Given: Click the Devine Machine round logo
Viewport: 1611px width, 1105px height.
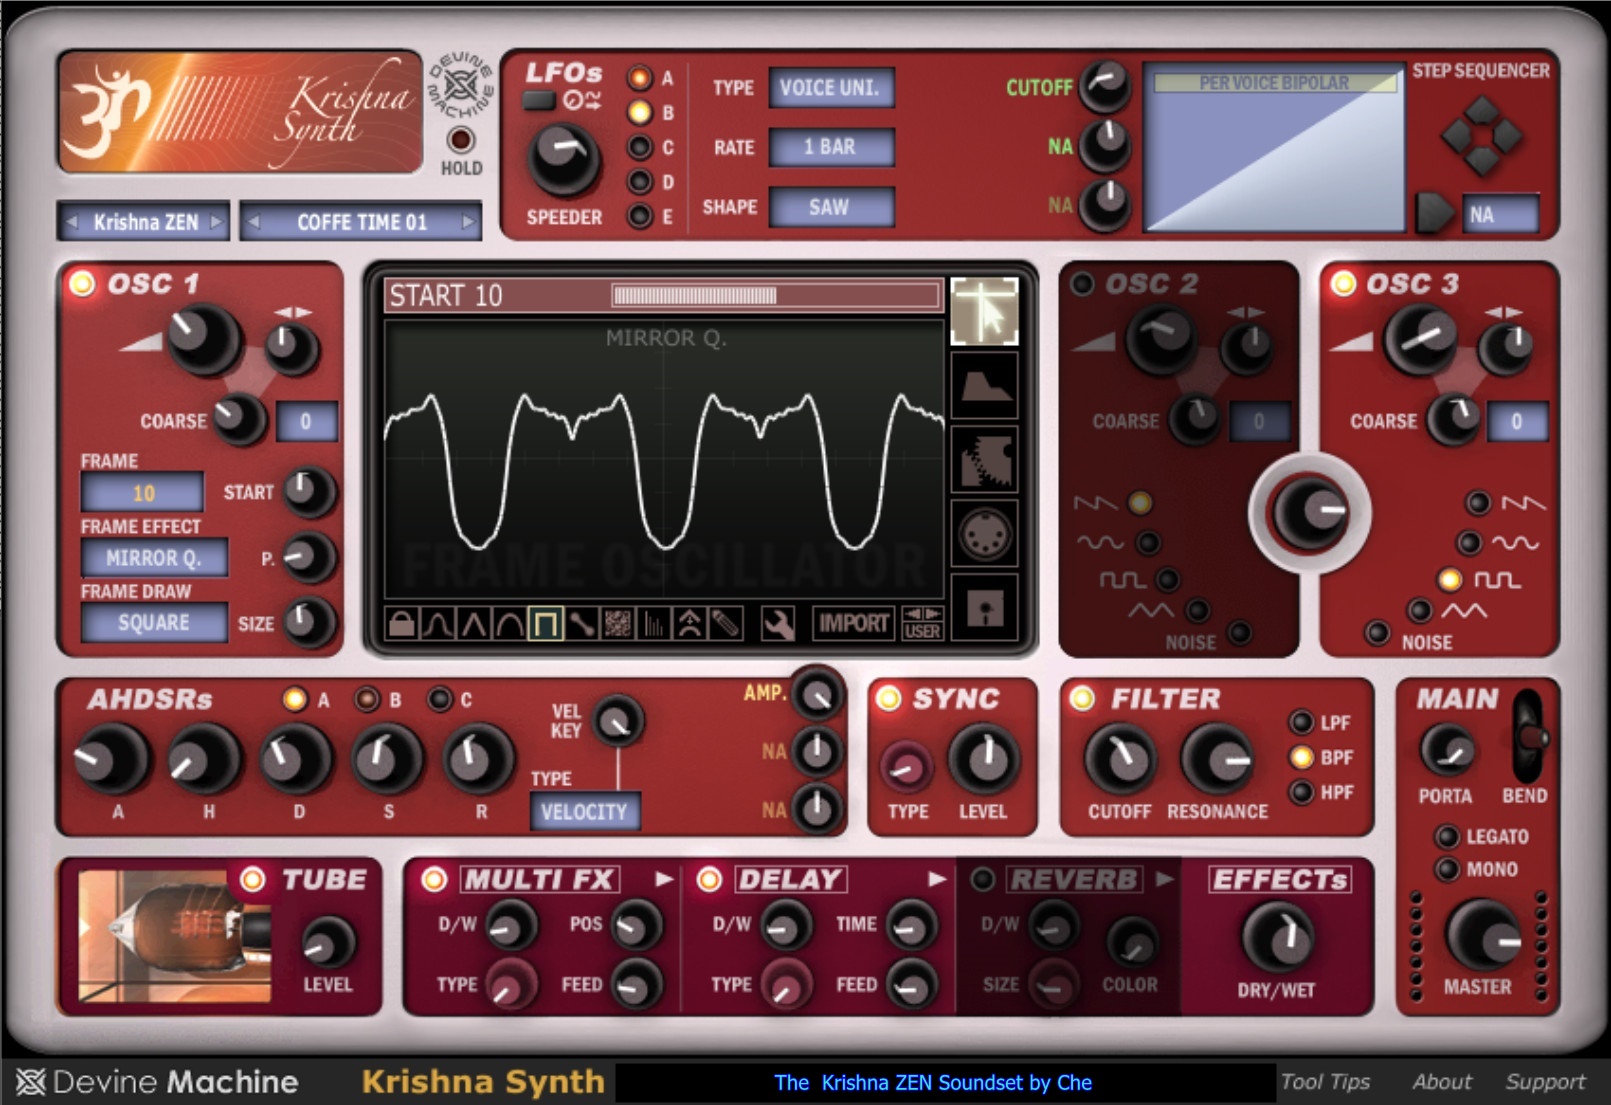Looking at the screenshot, I should (461, 87).
